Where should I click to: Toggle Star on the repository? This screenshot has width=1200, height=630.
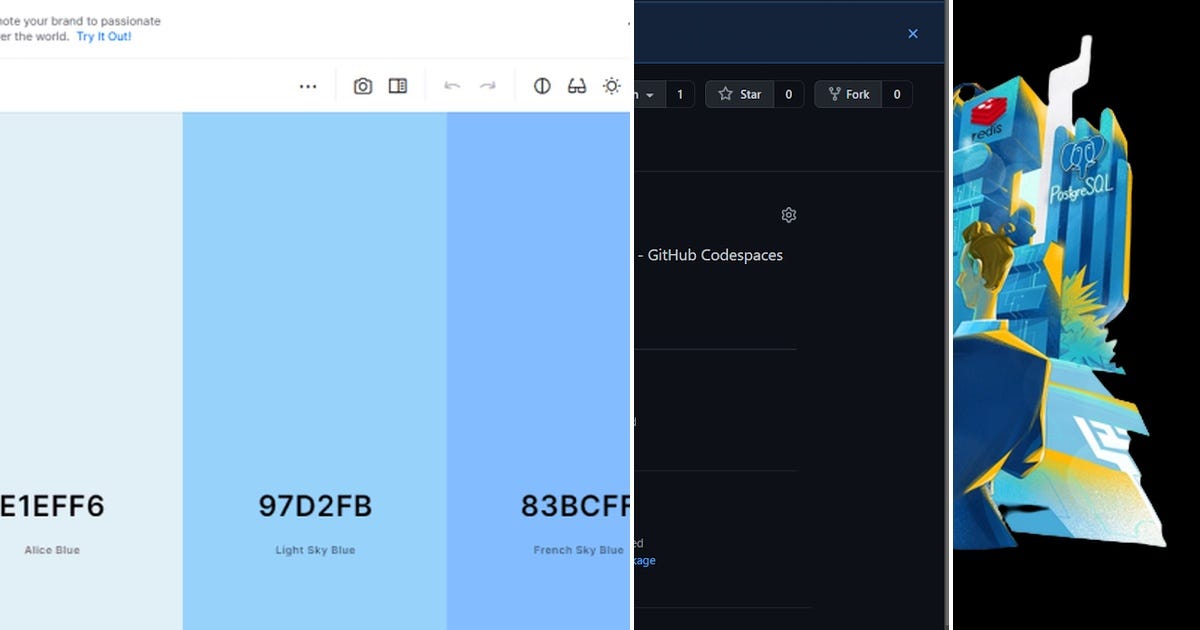click(746, 94)
